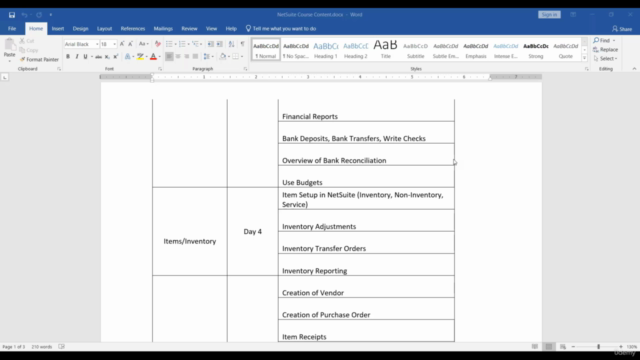Switch to Read Mode view
This screenshot has width=640, height=360.
tap(535, 347)
